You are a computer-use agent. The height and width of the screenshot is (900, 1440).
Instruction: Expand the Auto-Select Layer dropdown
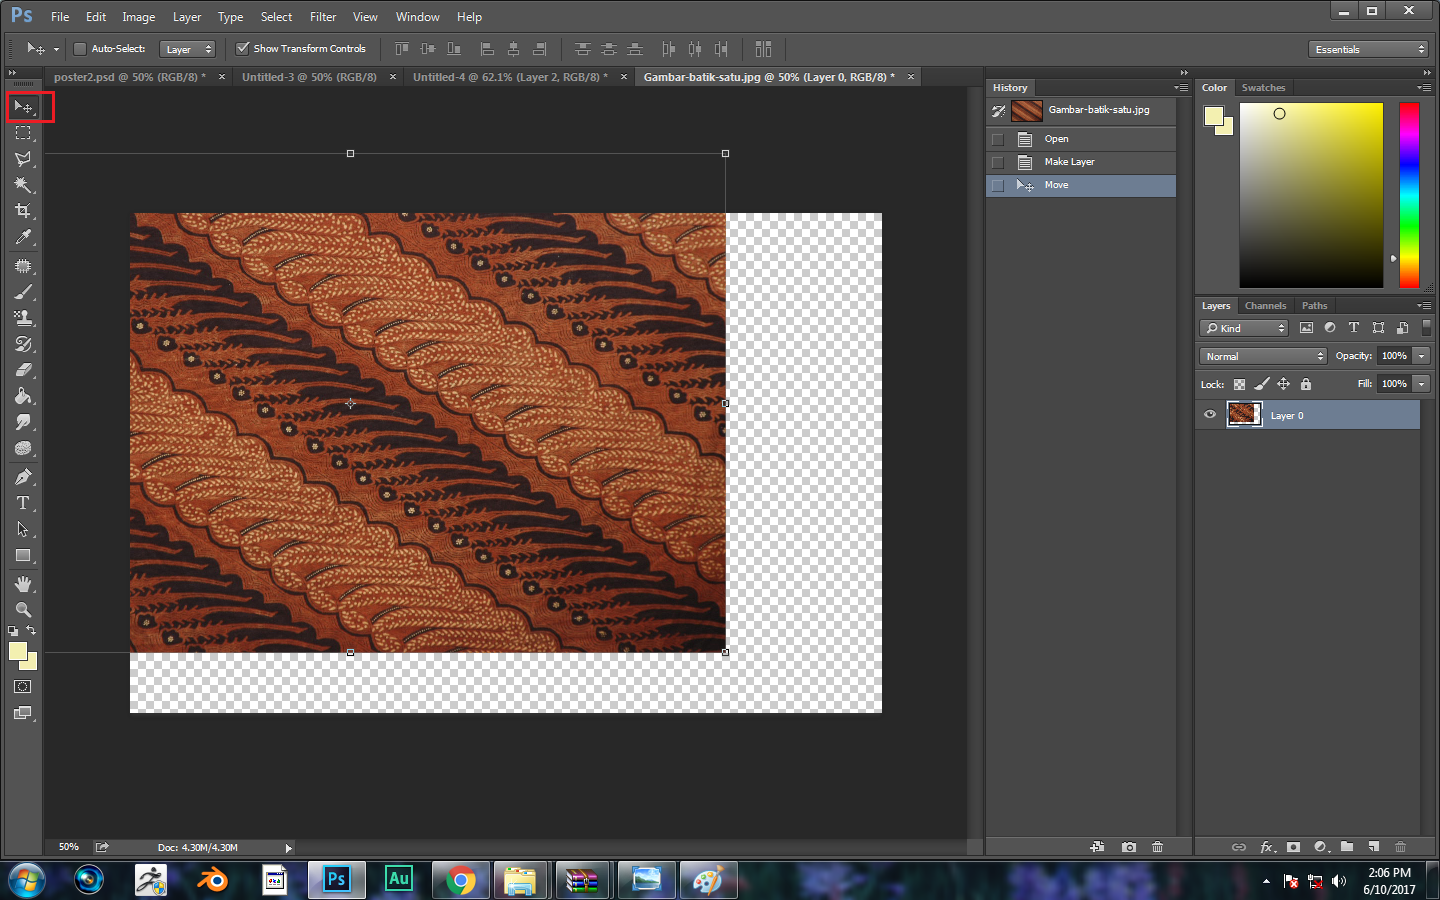(x=189, y=49)
